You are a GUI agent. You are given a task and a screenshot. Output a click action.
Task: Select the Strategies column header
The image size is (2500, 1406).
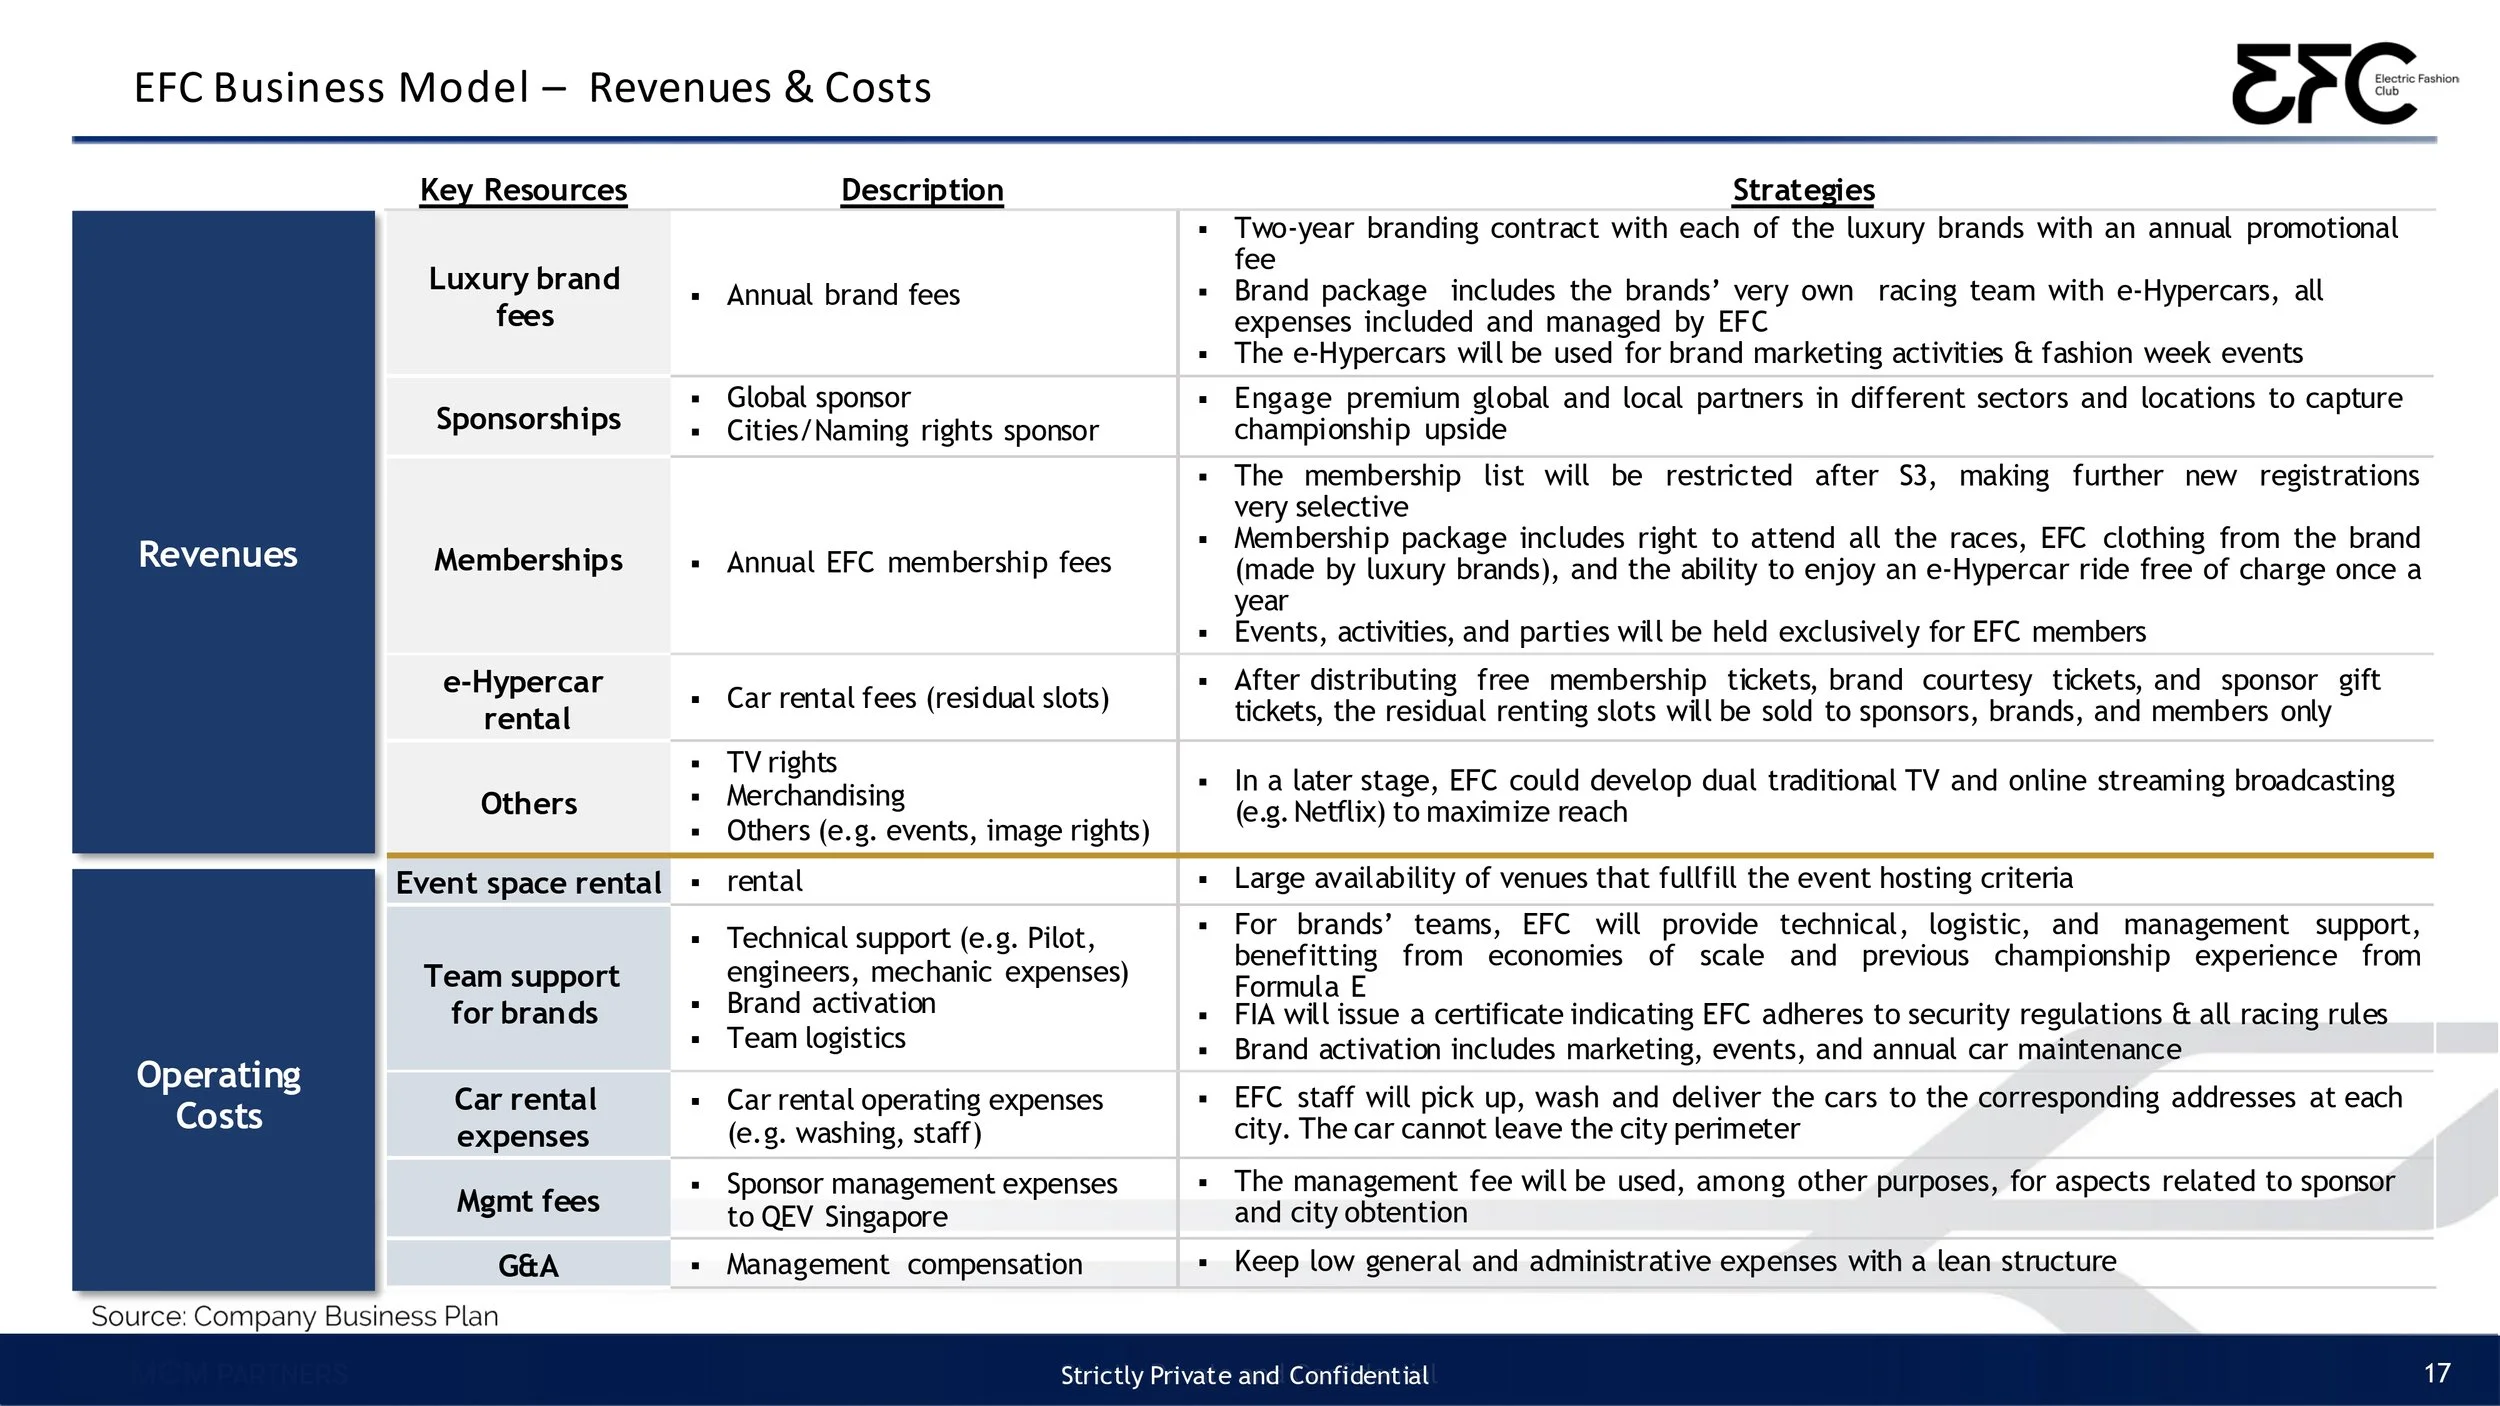(x=1802, y=190)
